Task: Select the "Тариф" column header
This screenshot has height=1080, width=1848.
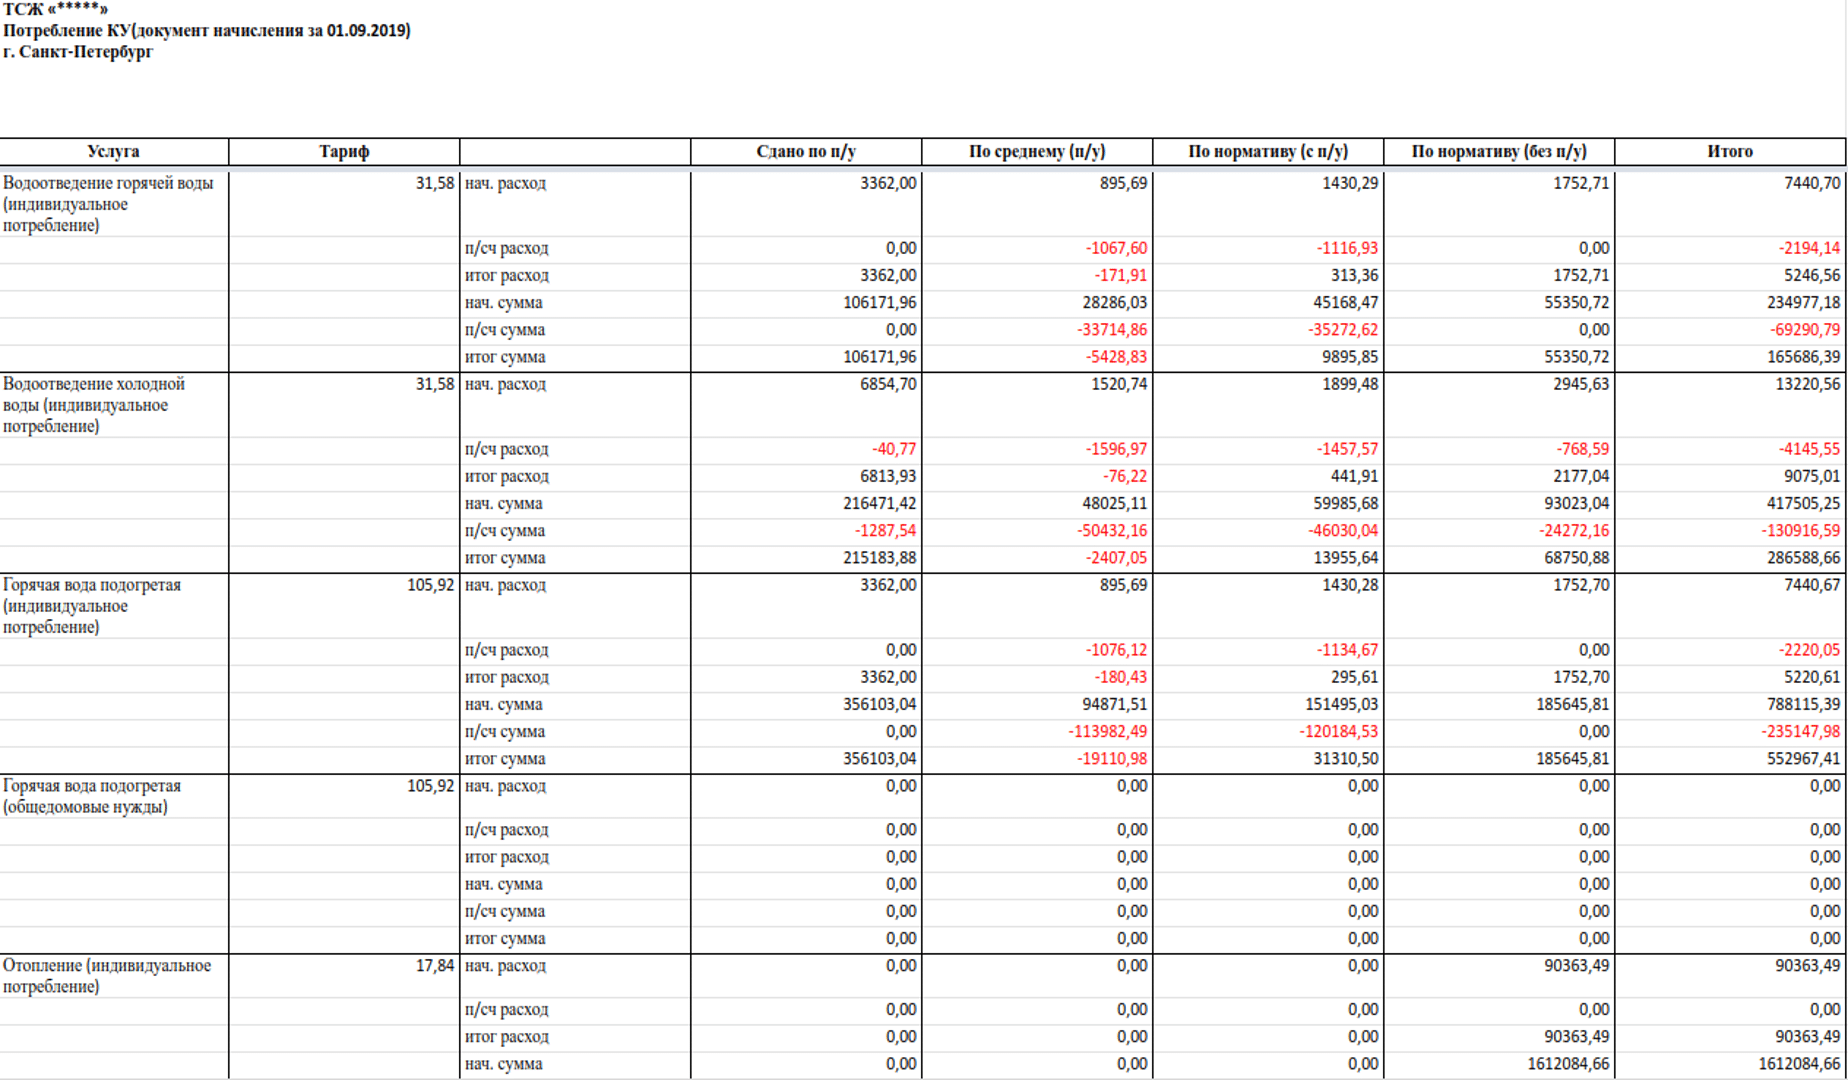Action: tap(344, 152)
